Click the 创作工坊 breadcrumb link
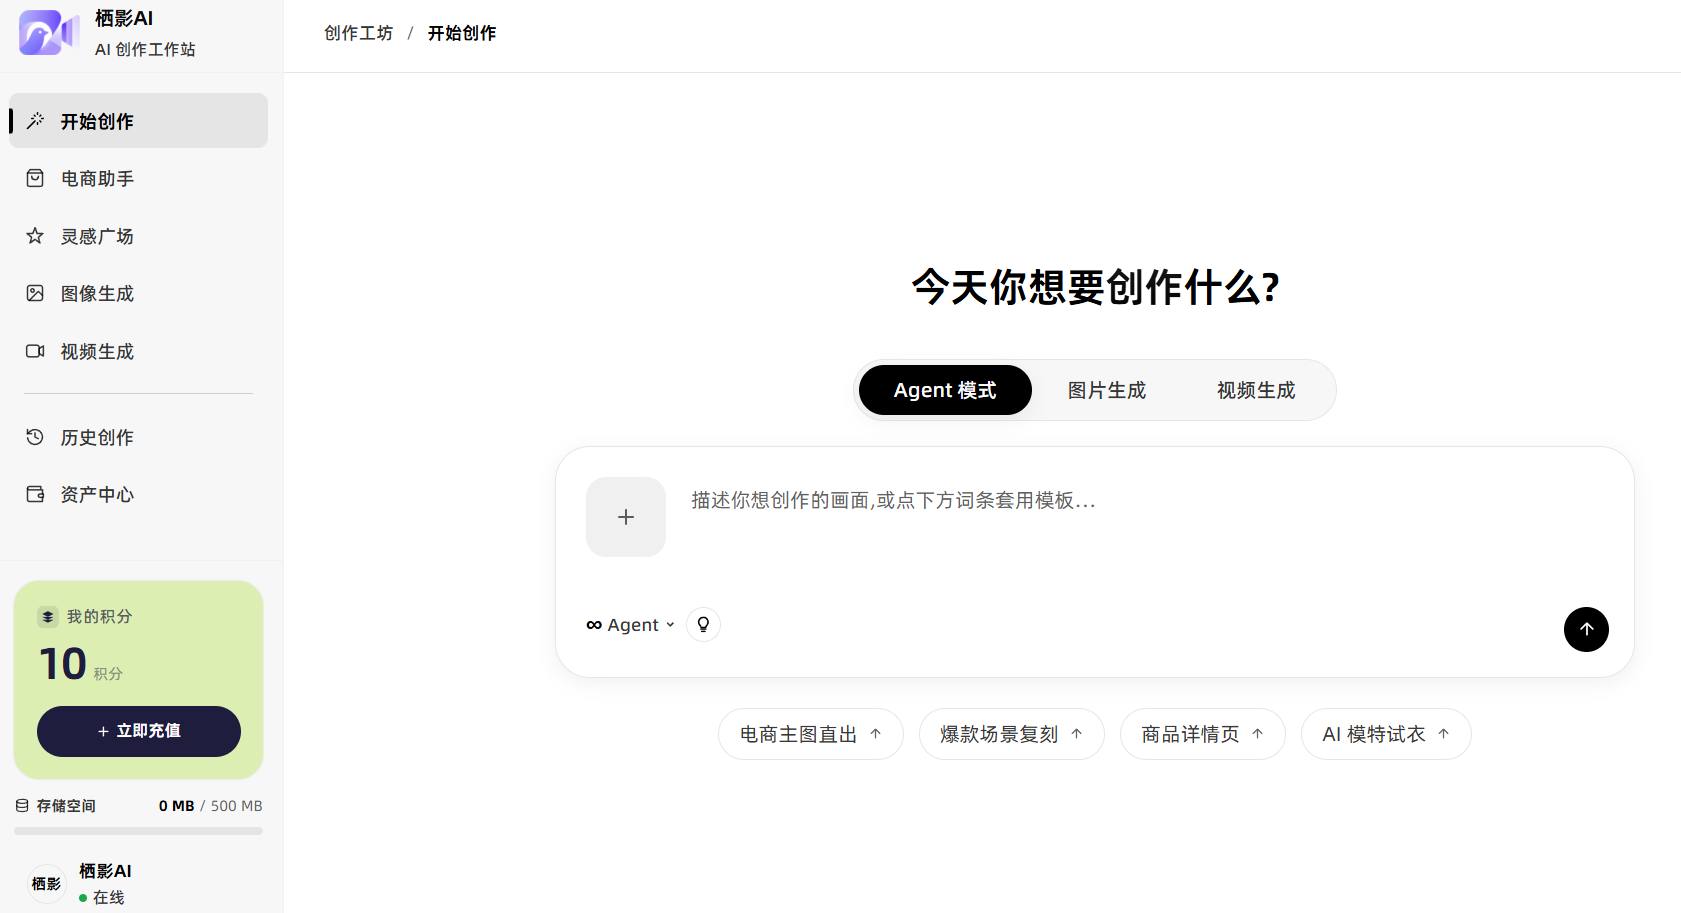1681x913 pixels. coord(359,33)
